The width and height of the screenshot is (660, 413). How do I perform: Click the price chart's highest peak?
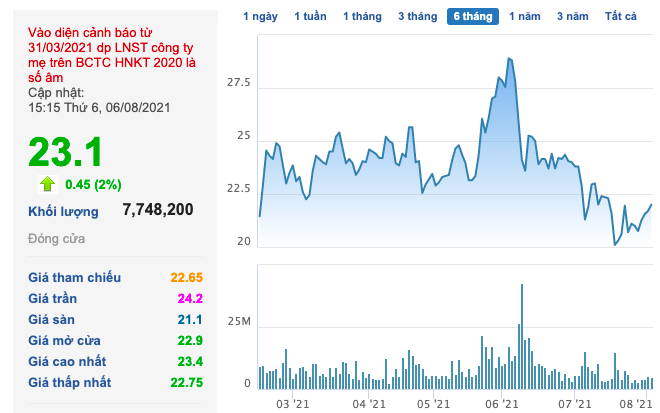pyautogui.click(x=509, y=59)
